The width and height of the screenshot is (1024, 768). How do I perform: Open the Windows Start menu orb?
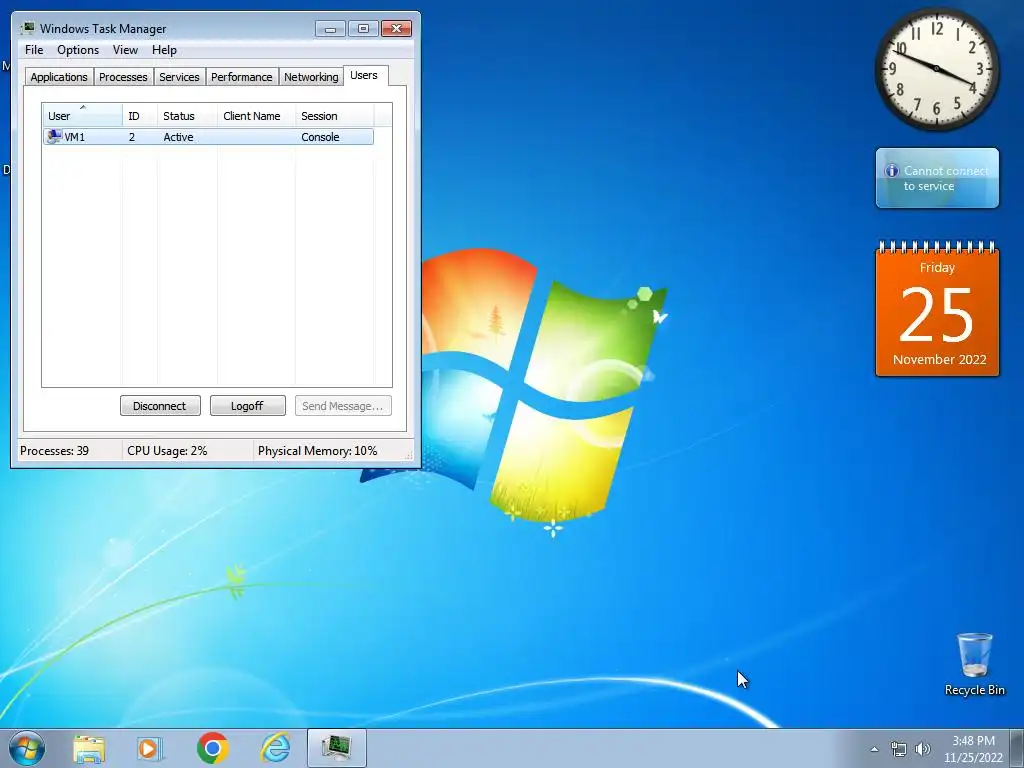coord(27,748)
